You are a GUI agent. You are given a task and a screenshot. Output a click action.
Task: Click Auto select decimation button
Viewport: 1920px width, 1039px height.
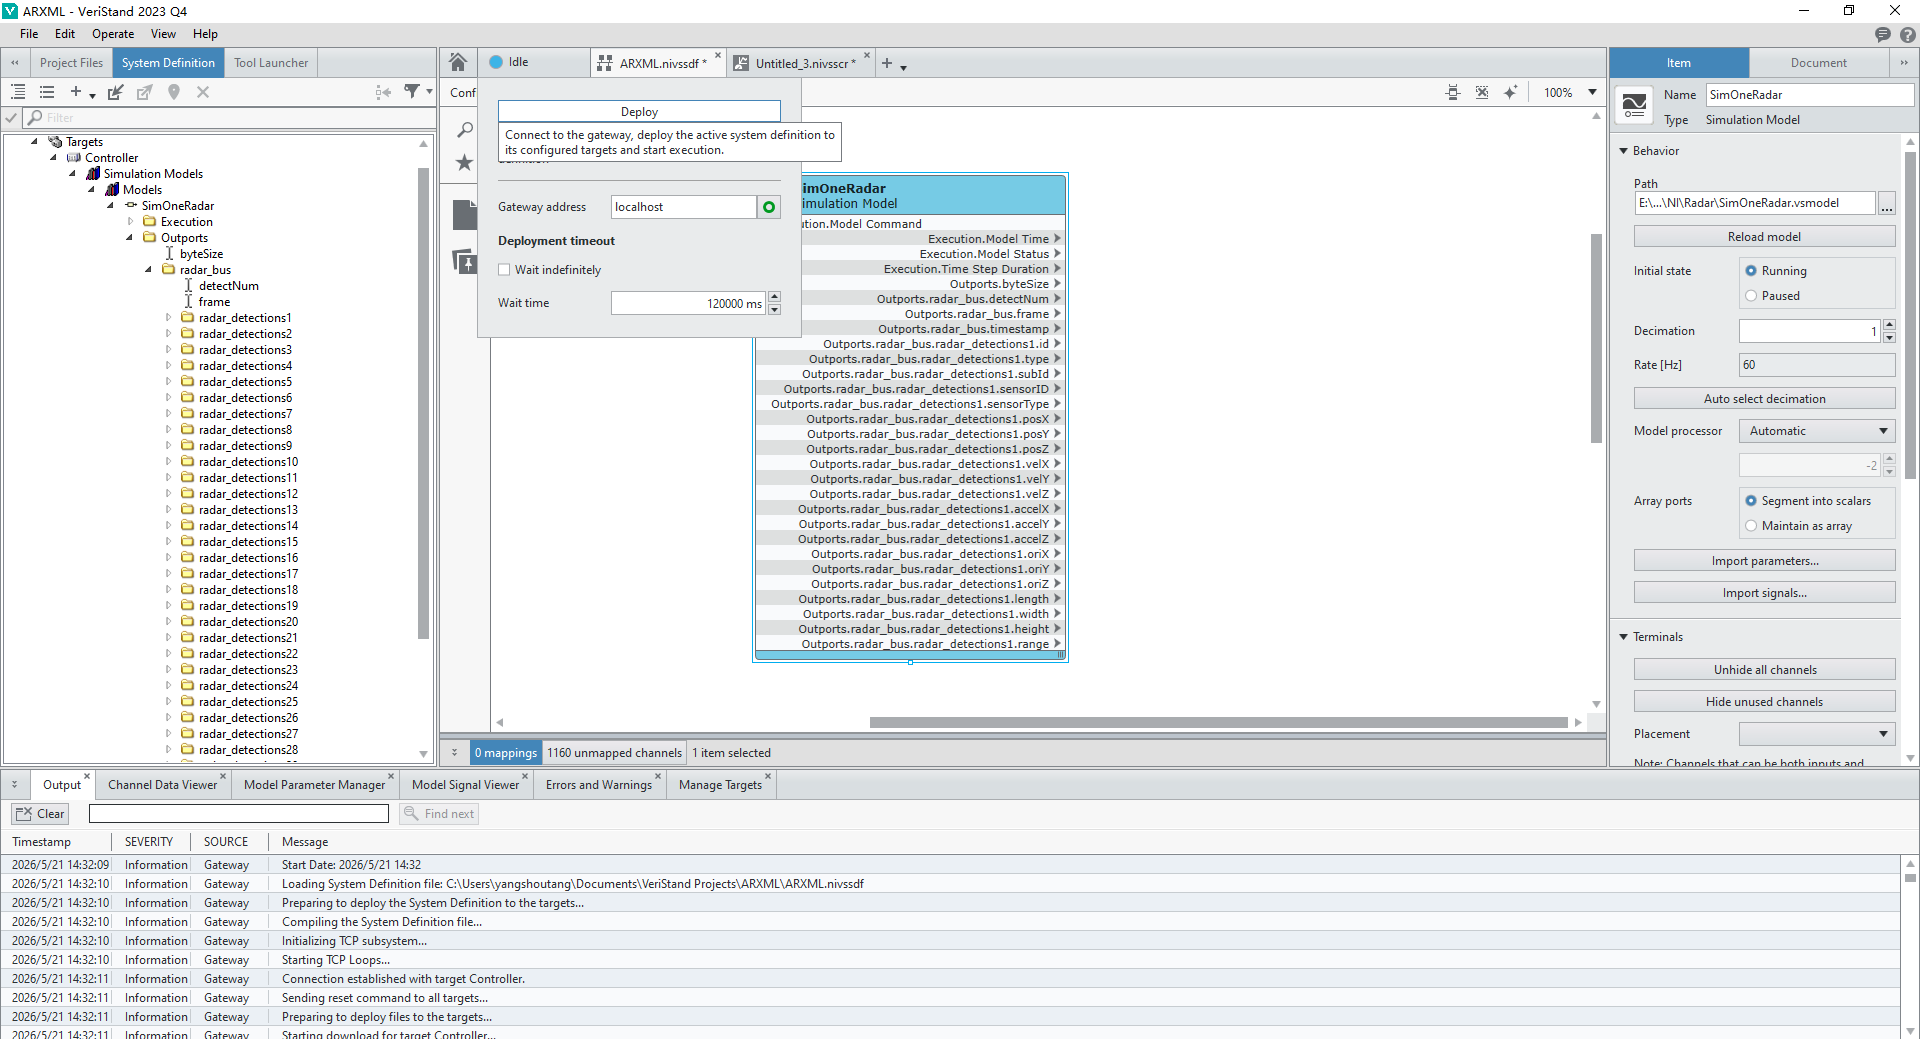tap(1764, 399)
